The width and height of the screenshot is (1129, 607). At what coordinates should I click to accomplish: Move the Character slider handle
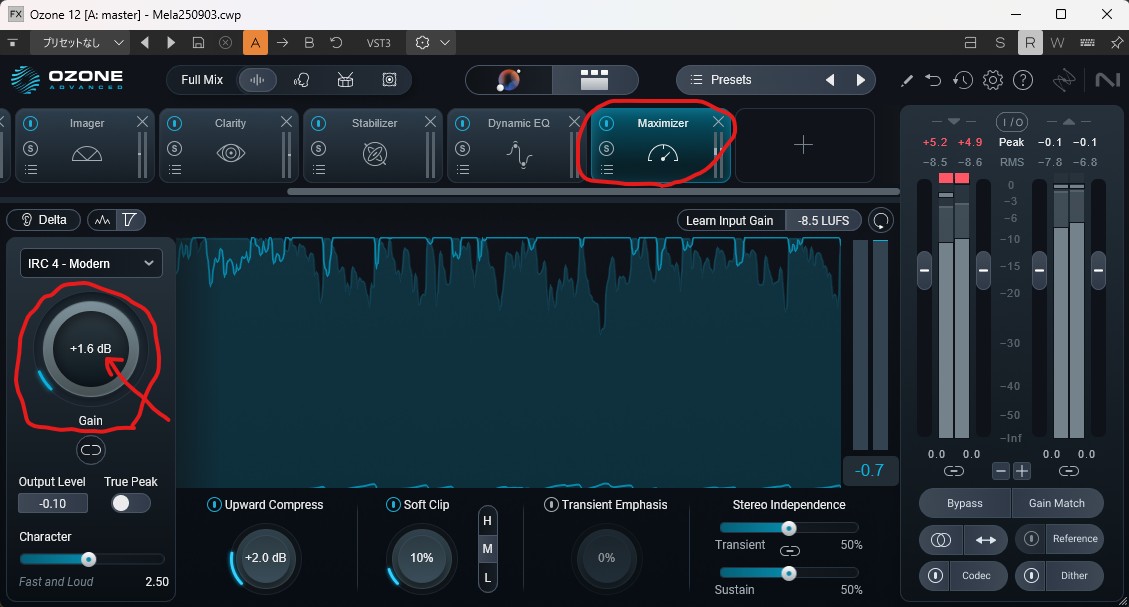click(x=89, y=559)
